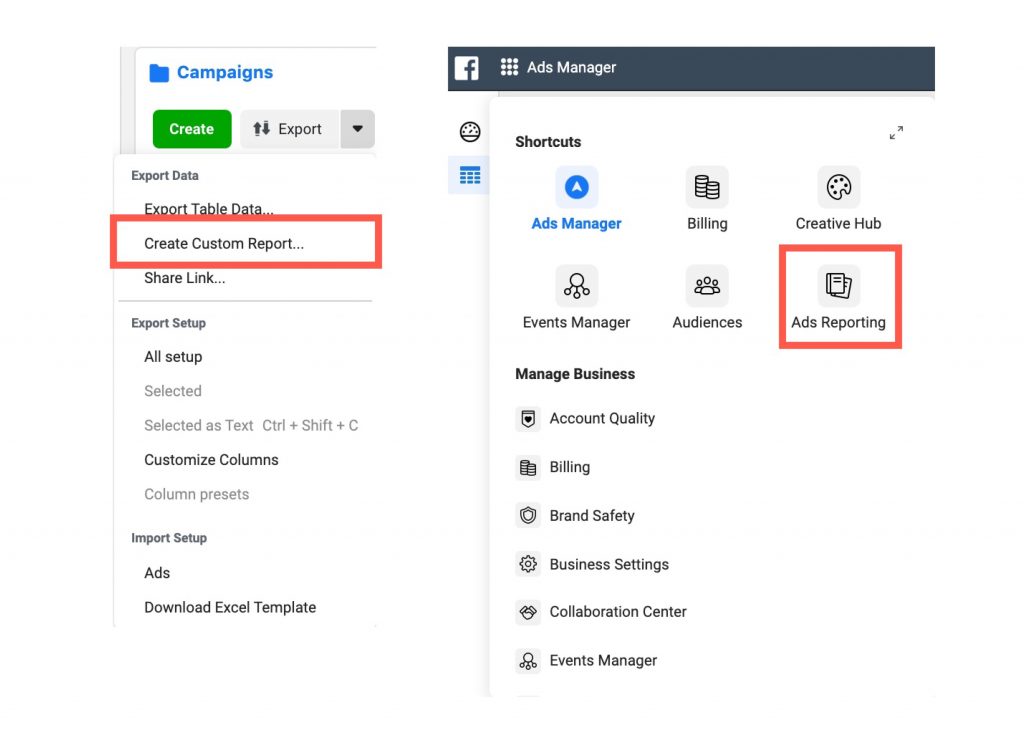Open the nine-dot apps grid menu
The image size is (1024, 748).
[x=509, y=67]
